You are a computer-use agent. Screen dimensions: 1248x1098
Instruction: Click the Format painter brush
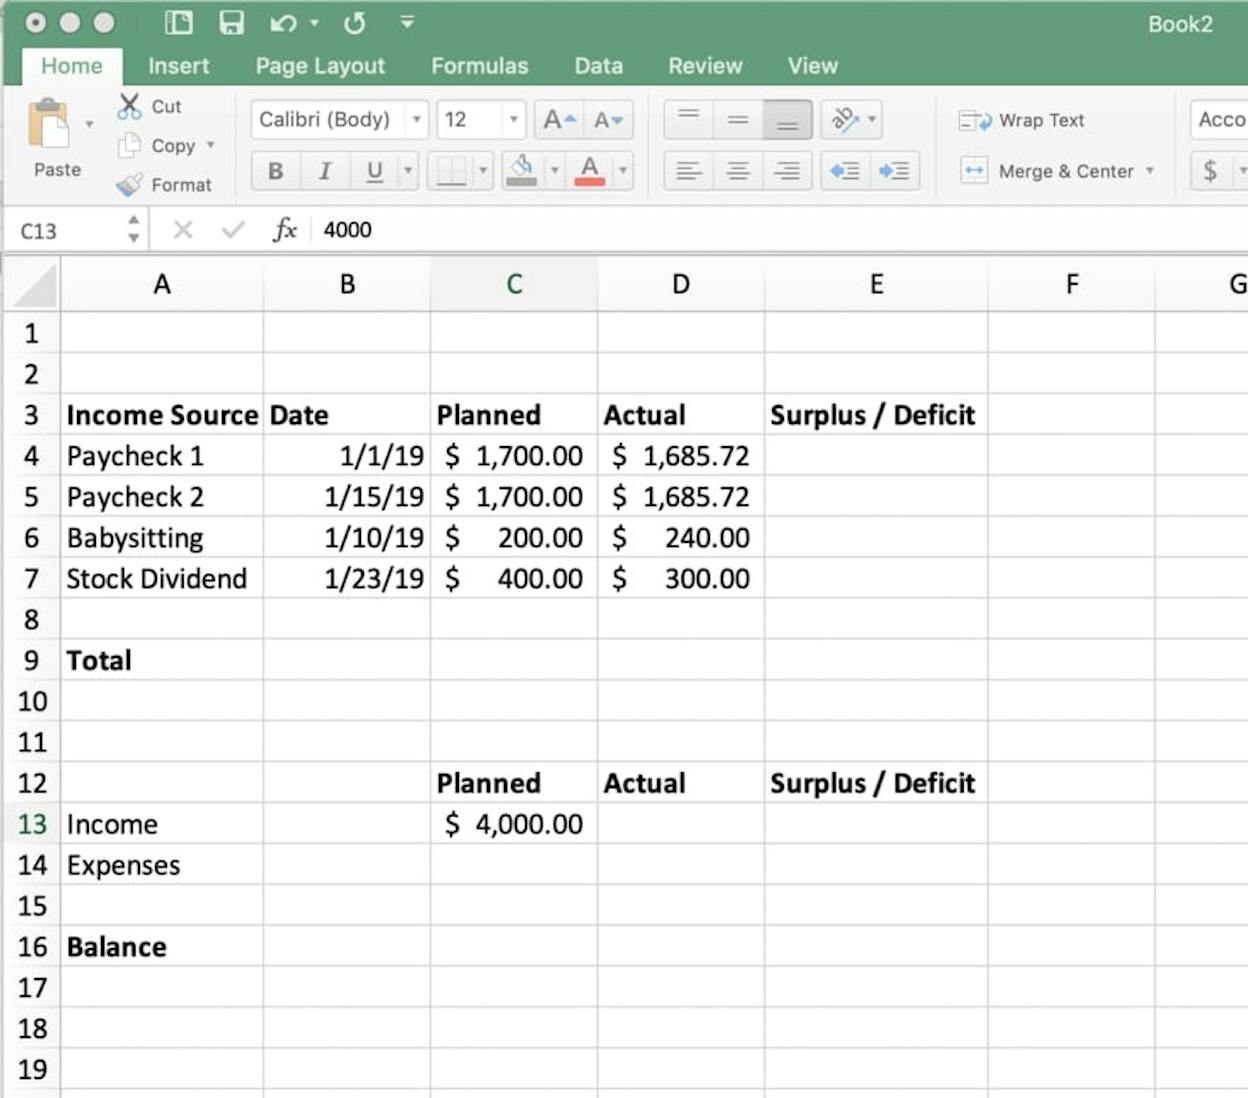click(x=129, y=184)
